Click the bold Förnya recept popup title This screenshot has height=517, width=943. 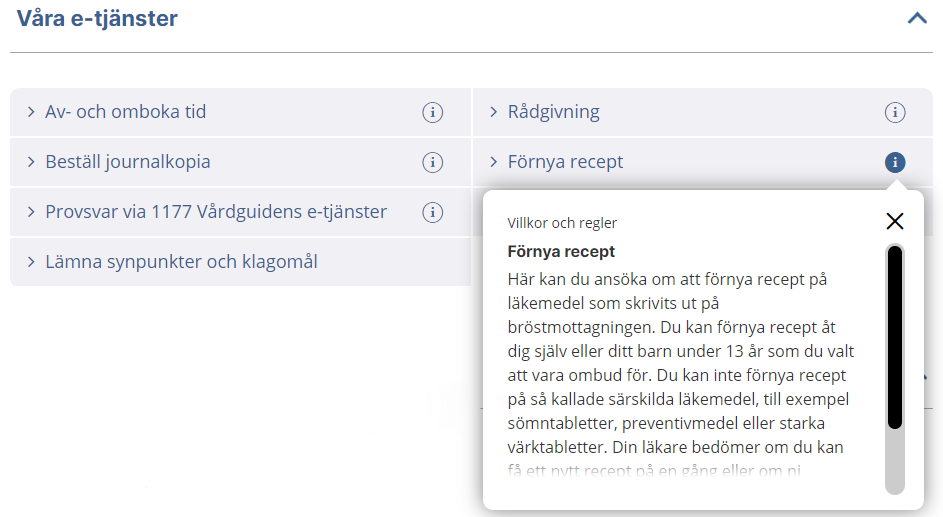tap(561, 251)
